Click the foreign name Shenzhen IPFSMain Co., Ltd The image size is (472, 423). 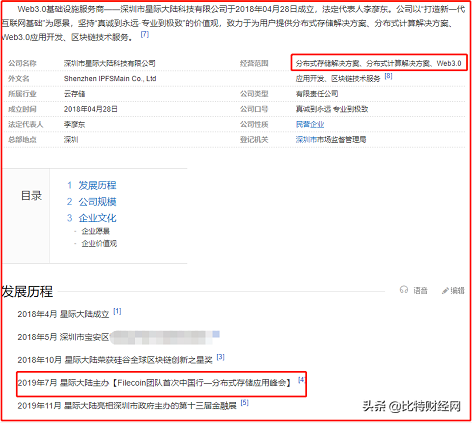point(110,79)
